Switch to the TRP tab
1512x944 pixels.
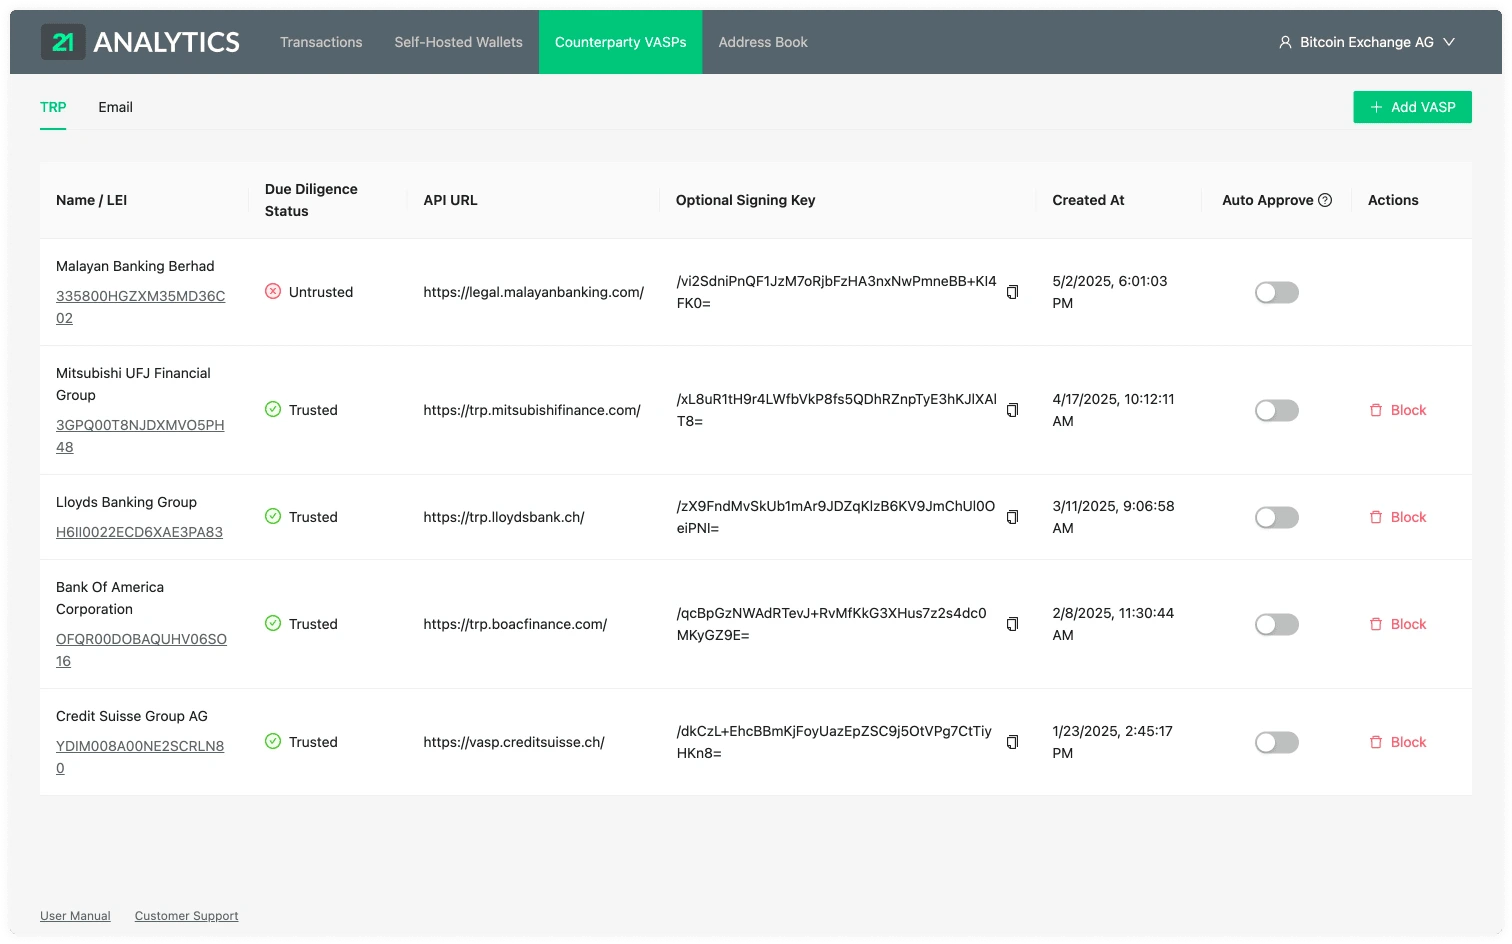(53, 107)
